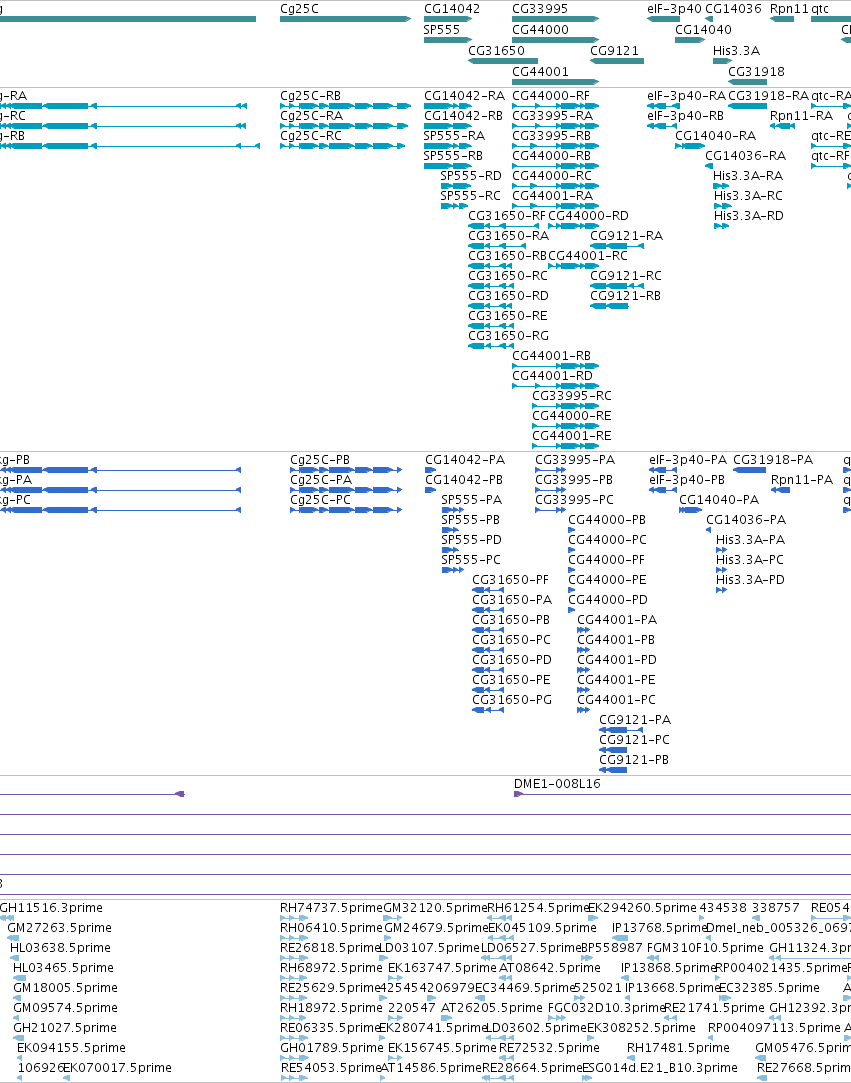The height and width of the screenshot is (1083, 851).
Task: Click the CG44001-RD transcript label
Action: 553,376
